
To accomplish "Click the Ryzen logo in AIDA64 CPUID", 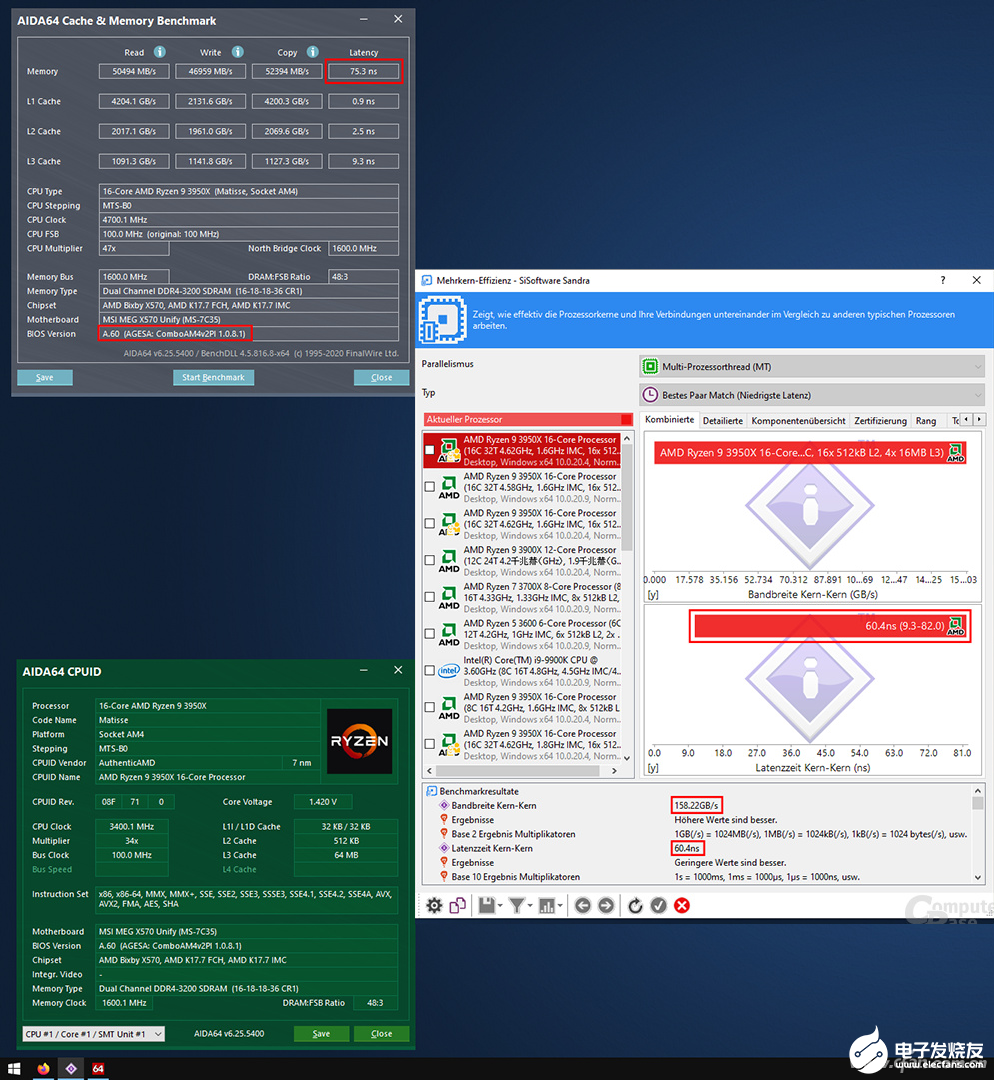I will click(x=360, y=741).
